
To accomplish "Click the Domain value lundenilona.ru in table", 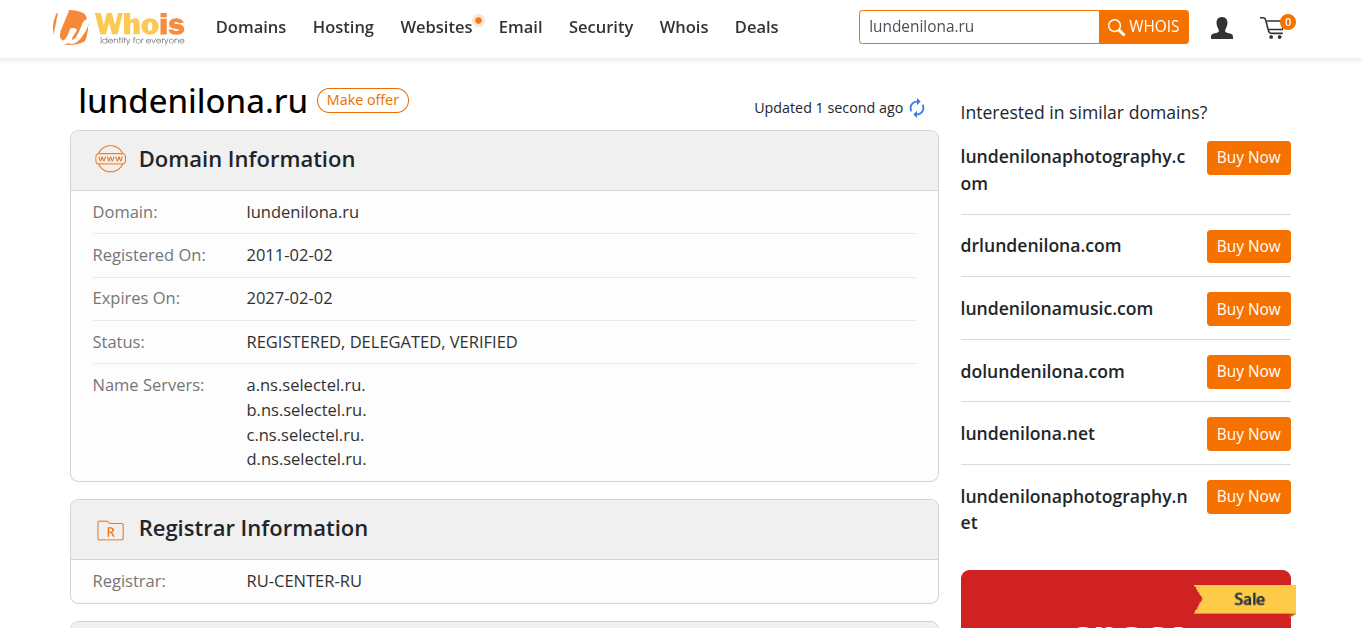I will tap(303, 212).
